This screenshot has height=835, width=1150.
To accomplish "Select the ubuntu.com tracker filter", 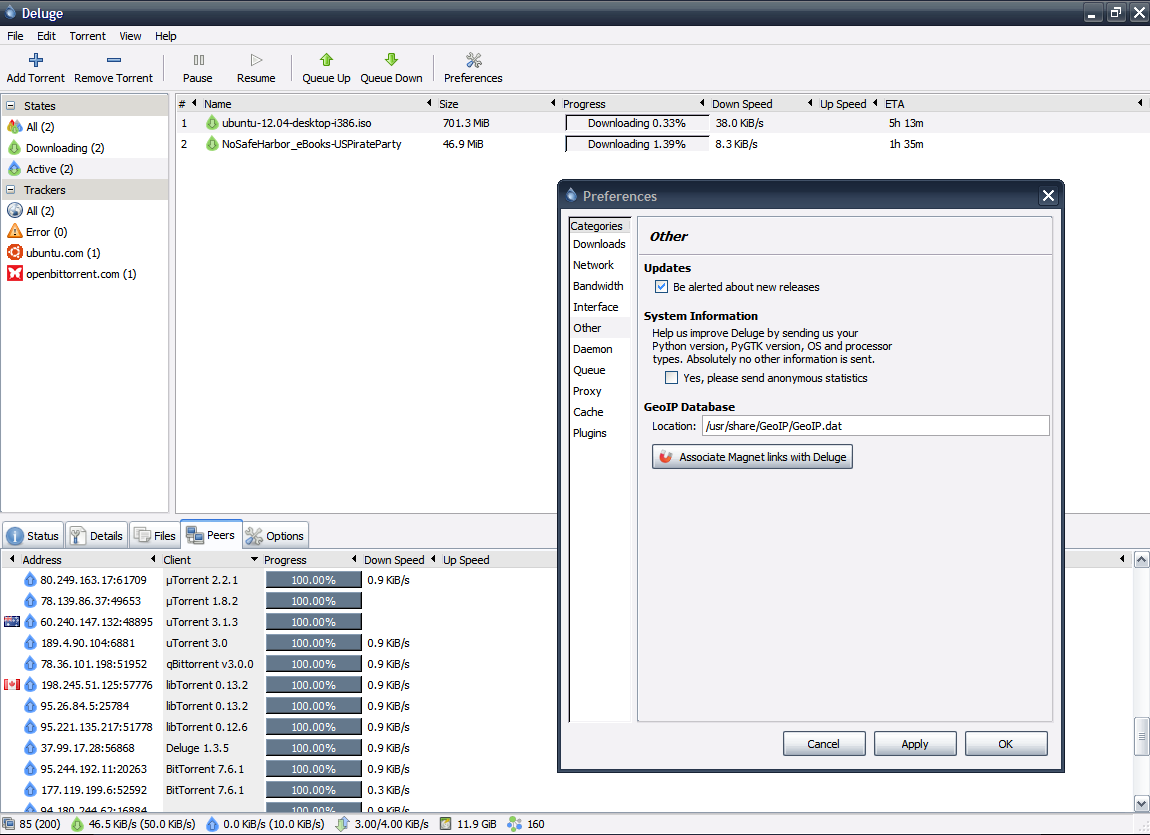I will click(63, 253).
